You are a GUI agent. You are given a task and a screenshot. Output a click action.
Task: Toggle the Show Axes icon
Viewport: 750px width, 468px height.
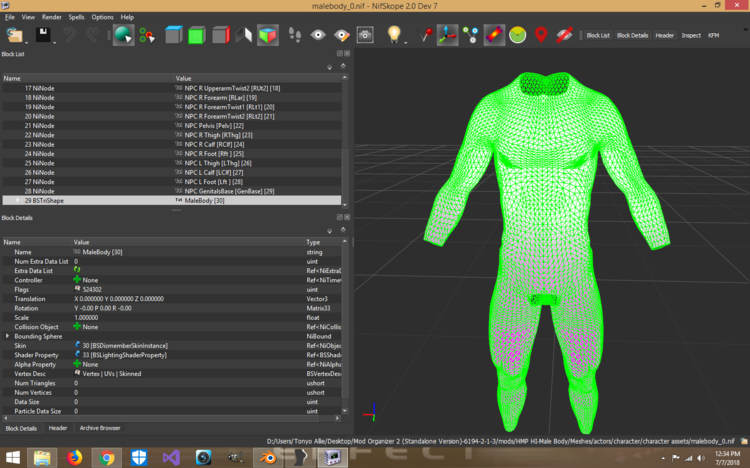(x=447, y=35)
